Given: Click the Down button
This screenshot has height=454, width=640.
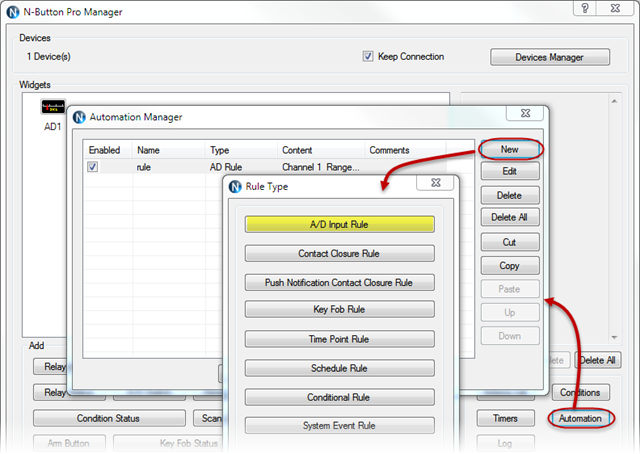Looking at the screenshot, I should click(x=509, y=336).
